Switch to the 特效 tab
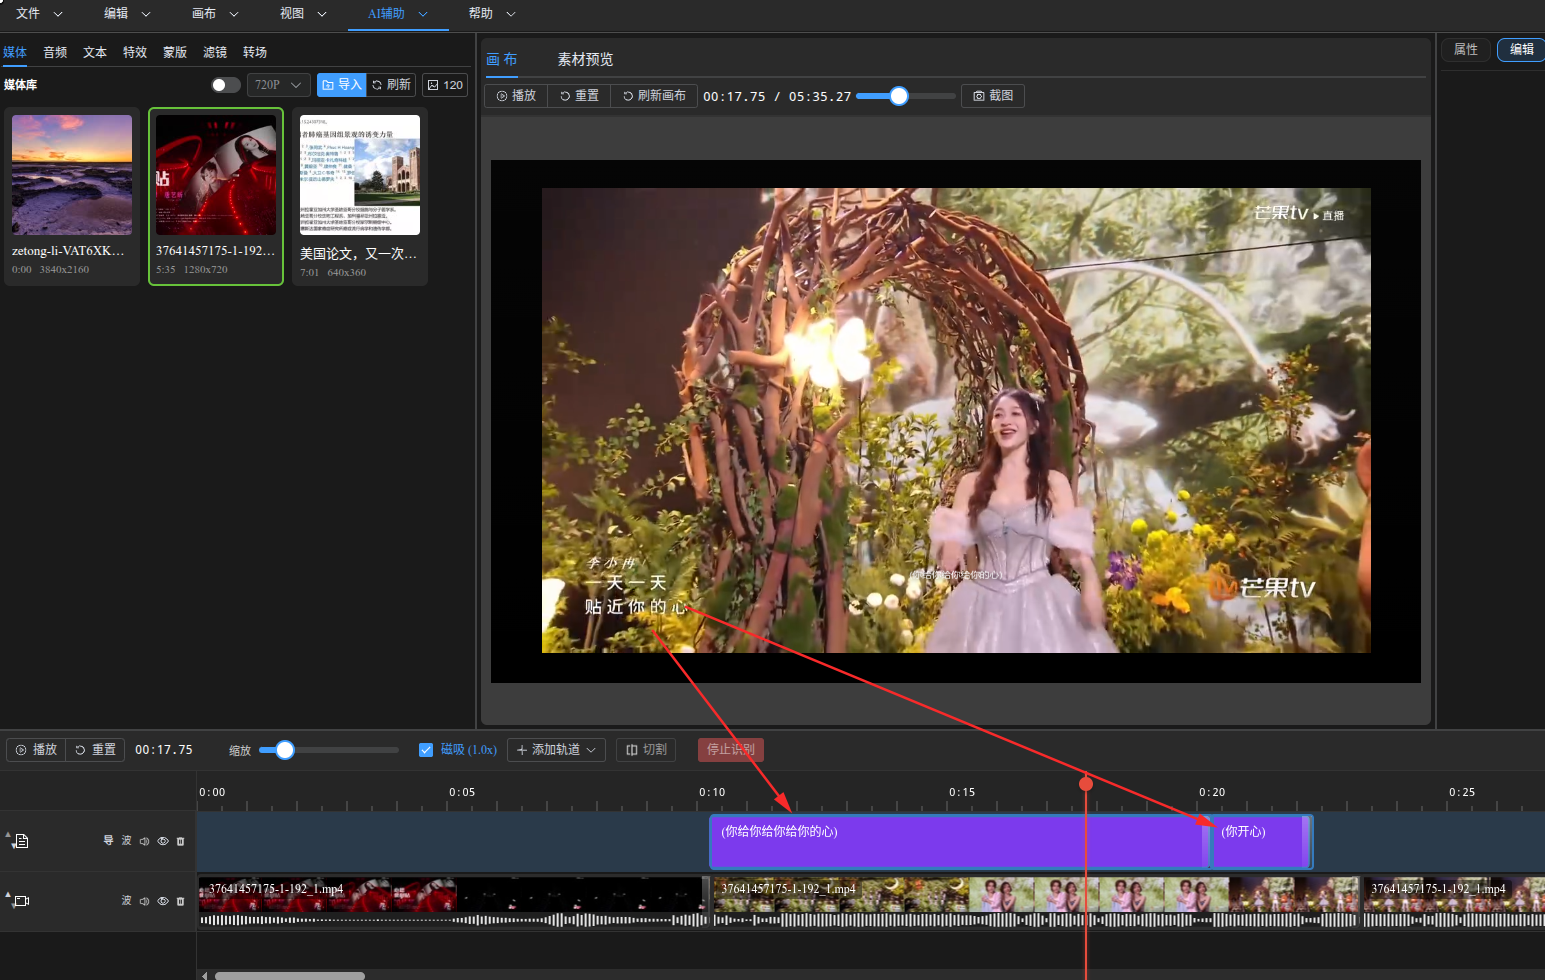Image resolution: width=1545 pixels, height=980 pixels. coord(135,52)
